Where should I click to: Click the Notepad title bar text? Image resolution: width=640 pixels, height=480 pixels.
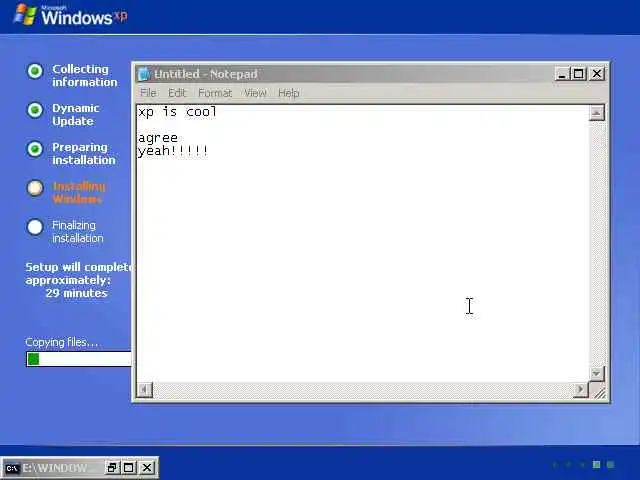[206, 74]
